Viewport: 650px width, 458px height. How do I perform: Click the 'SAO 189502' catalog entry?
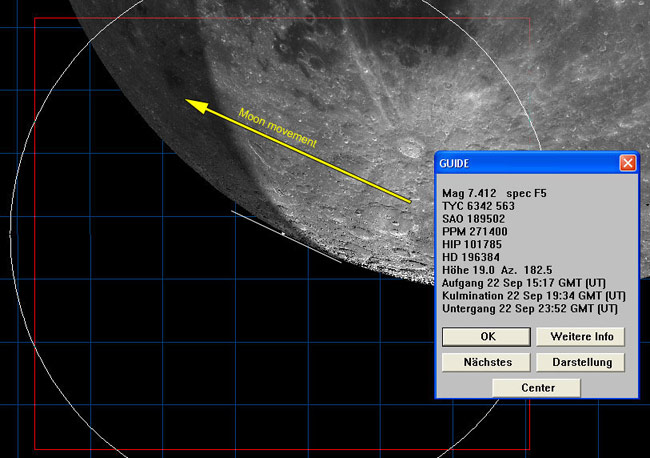(x=473, y=219)
